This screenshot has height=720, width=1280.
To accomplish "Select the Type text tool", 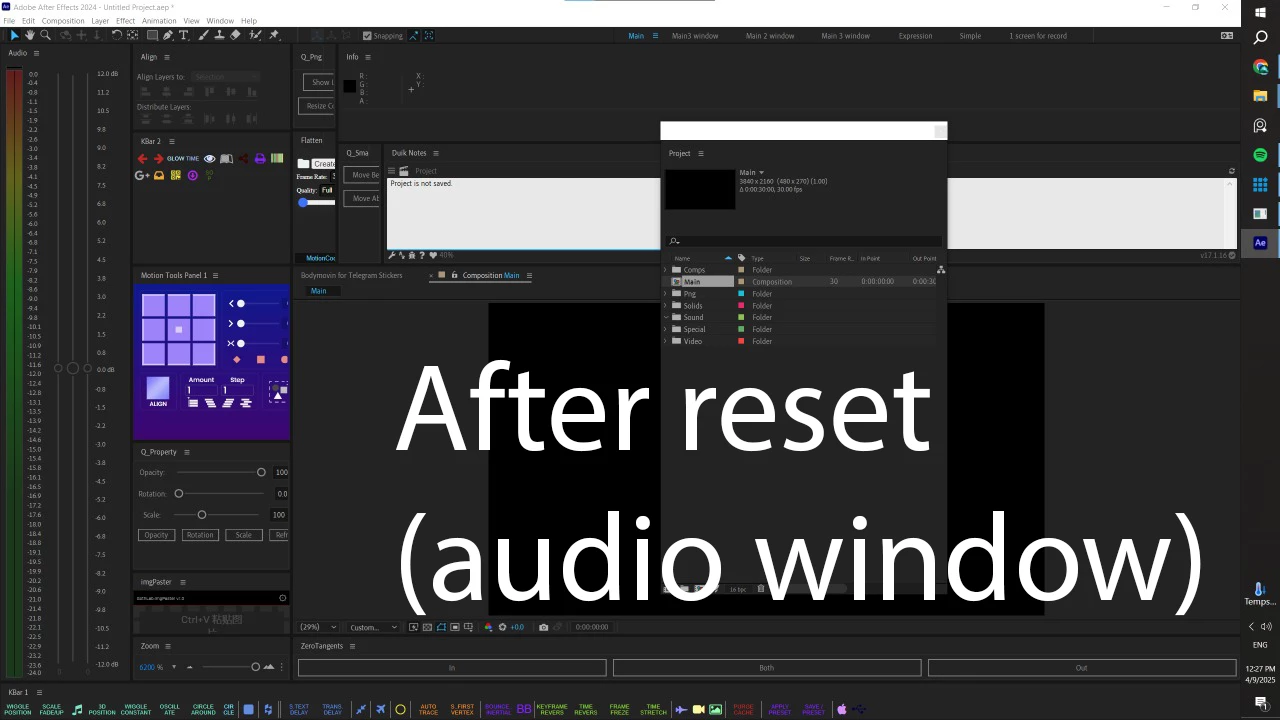I will [x=184, y=35].
